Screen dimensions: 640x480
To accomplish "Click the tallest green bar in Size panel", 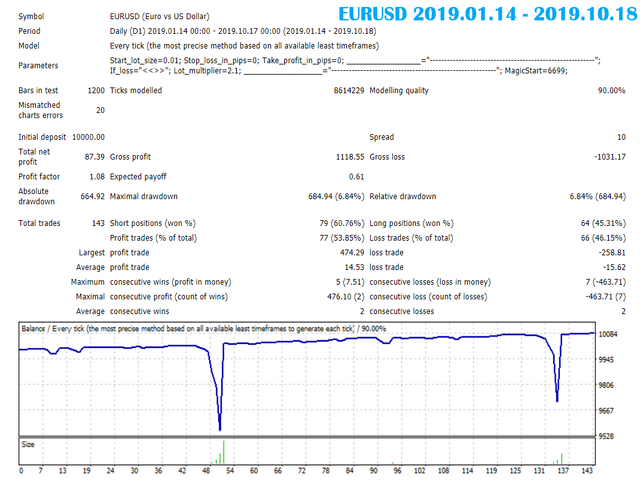I will click(x=224, y=452).
